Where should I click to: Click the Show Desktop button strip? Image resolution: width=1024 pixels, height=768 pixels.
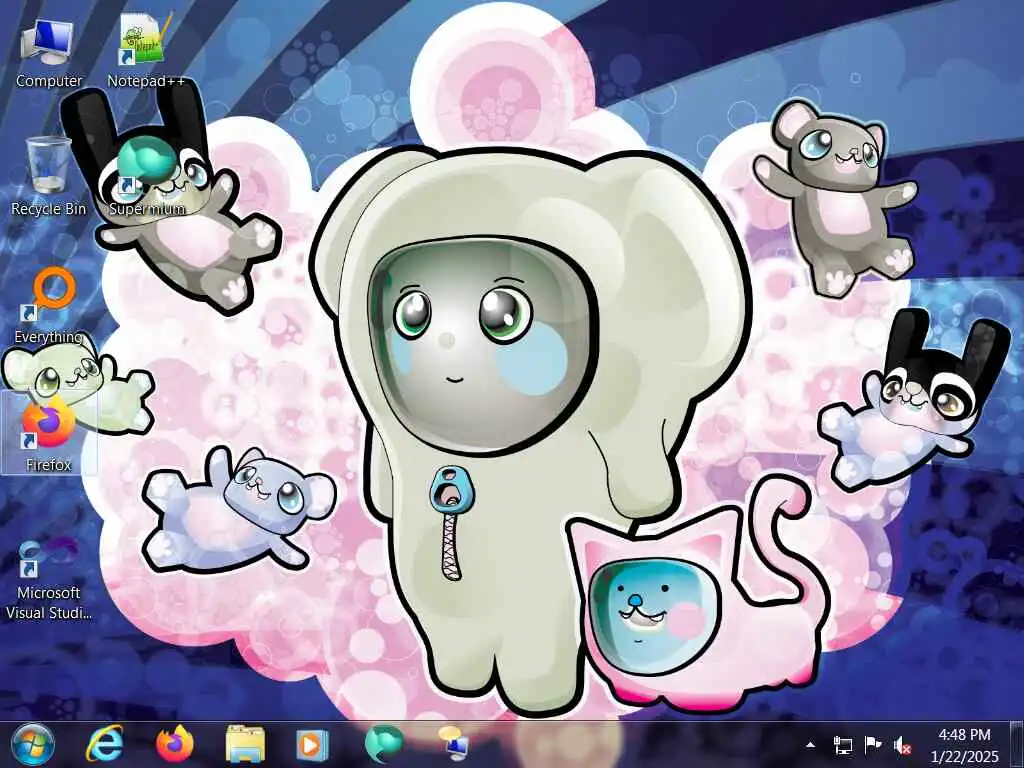pos(1016,745)
